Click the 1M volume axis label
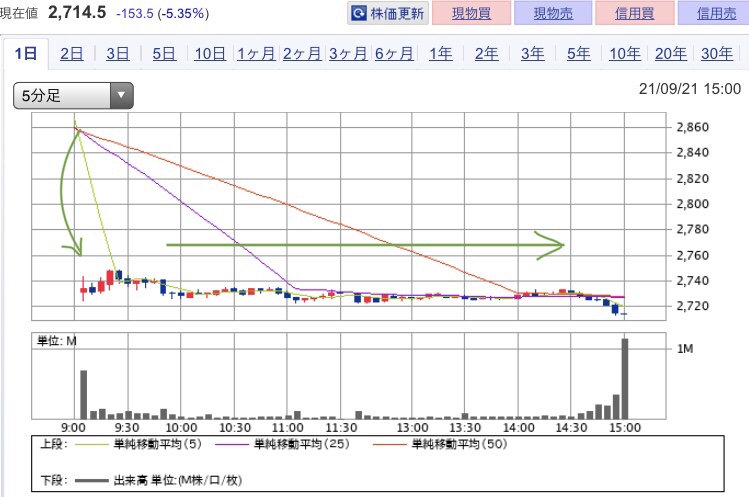The image size is (749, 497). 685,349
